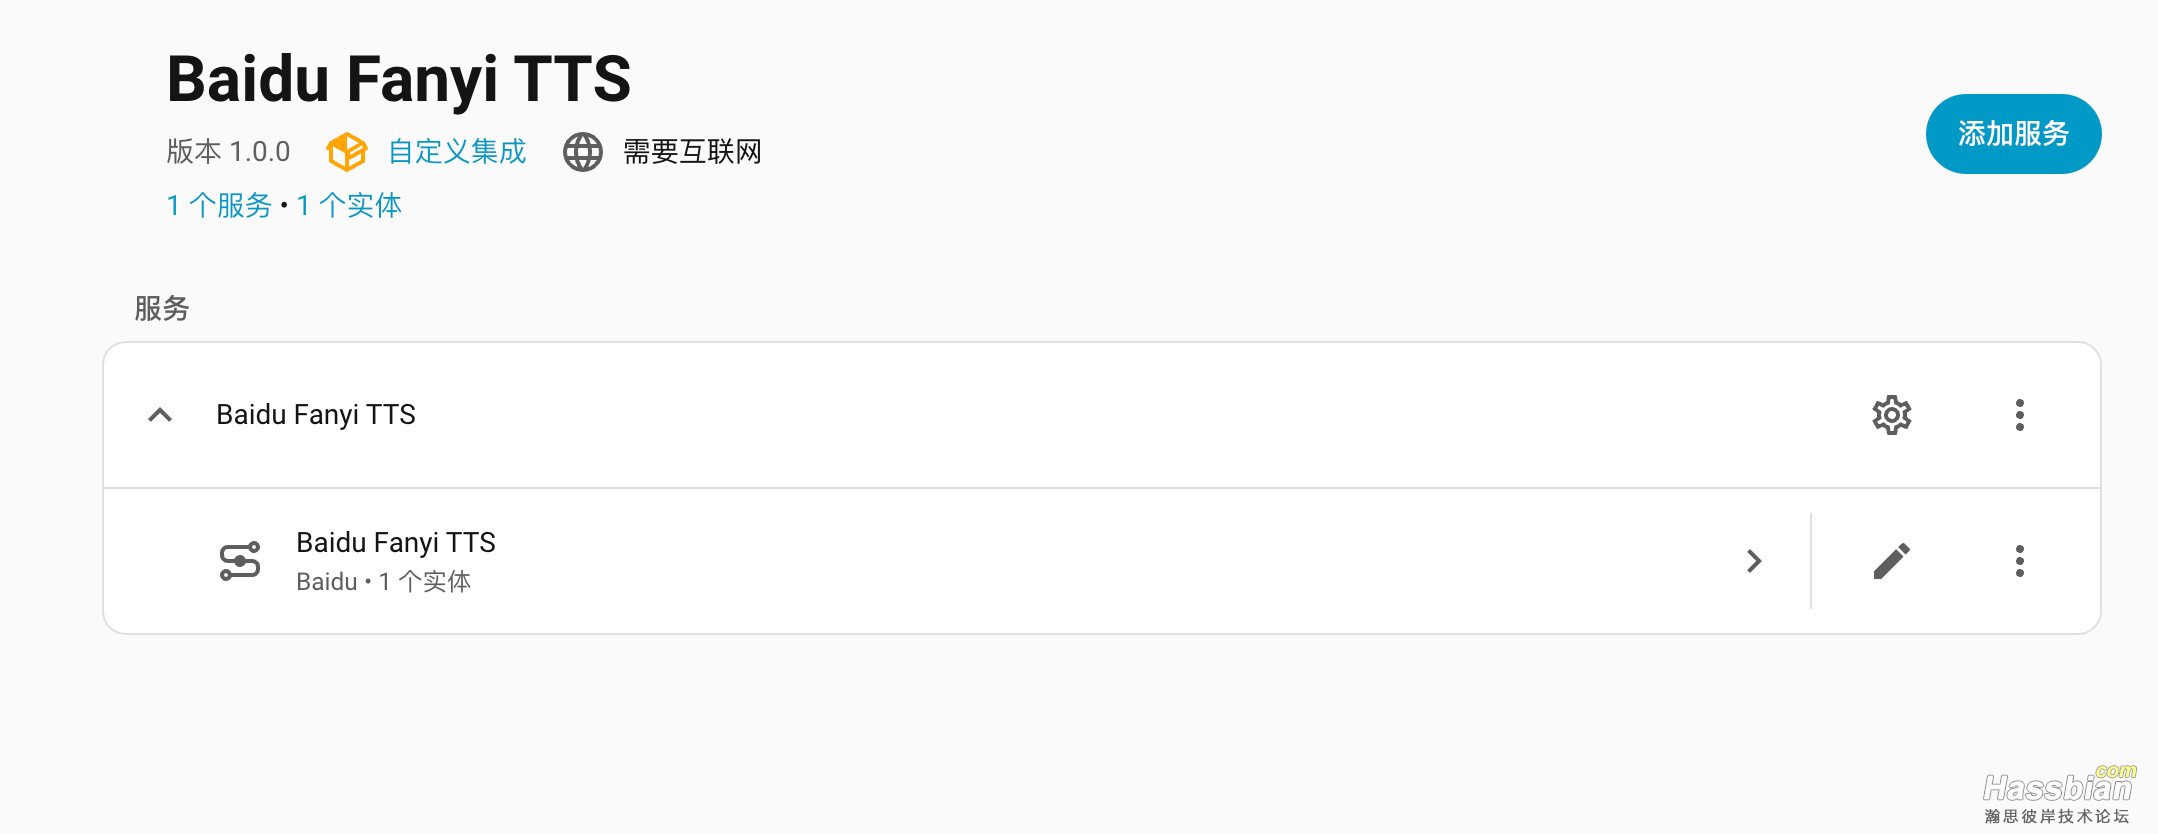This screenshot has width=2158, height=834.
Task: Open the 1 个服务 link
Action: click(x=219, y=205)
